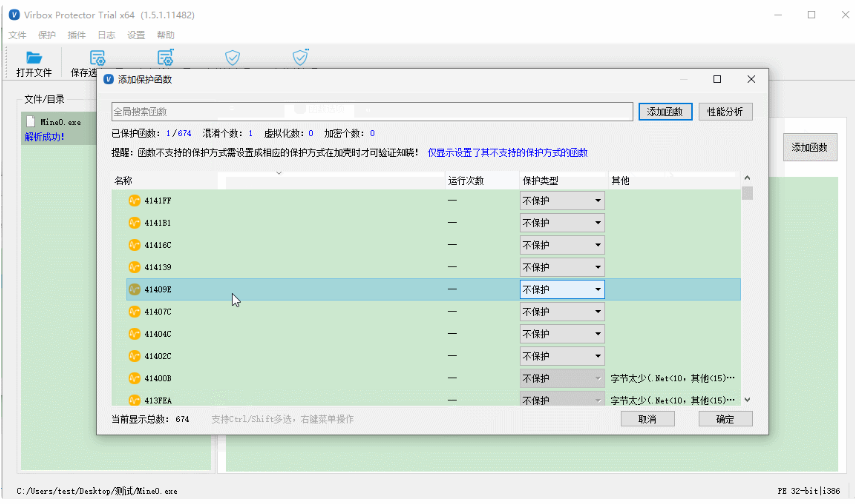Click function icon for 41409E
The width and height of the screenshot is (855, 504).
(x=135, y=290)
